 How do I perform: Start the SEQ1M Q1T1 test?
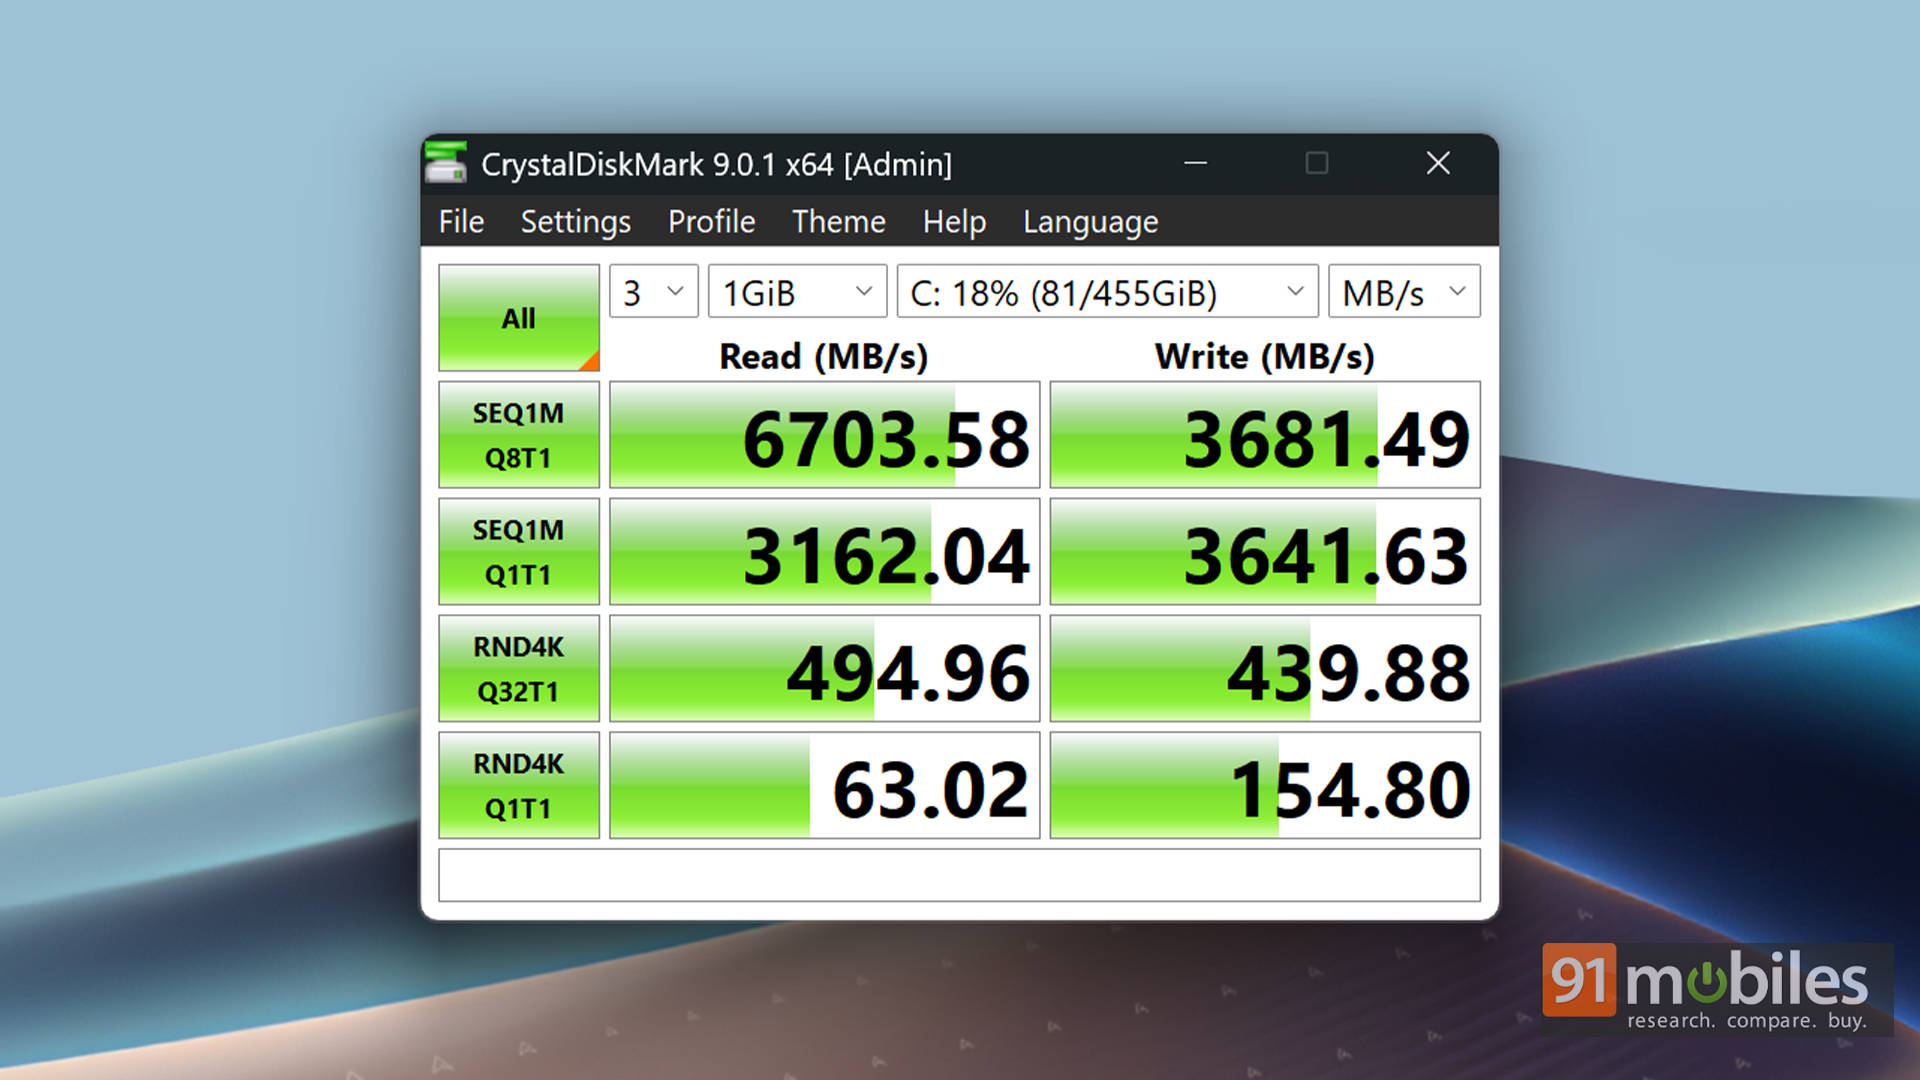[518, 552]
